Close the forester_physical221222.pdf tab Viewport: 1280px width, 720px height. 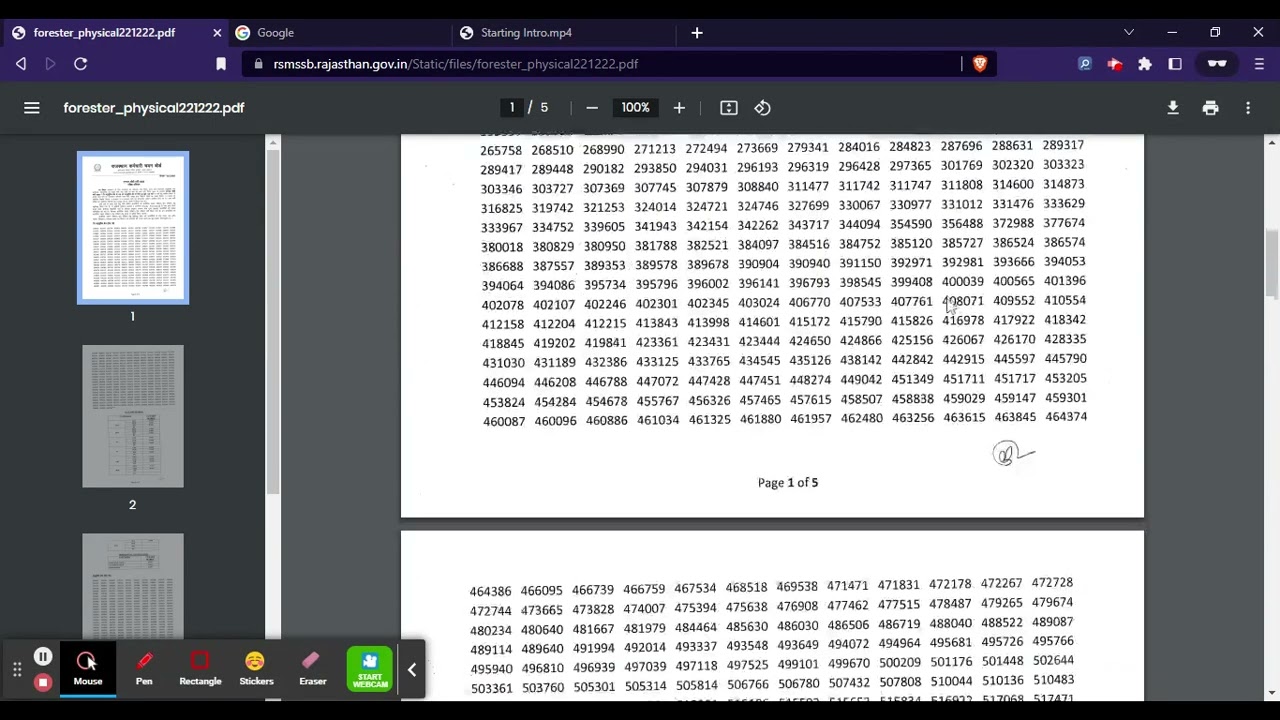tap(217, 33)
